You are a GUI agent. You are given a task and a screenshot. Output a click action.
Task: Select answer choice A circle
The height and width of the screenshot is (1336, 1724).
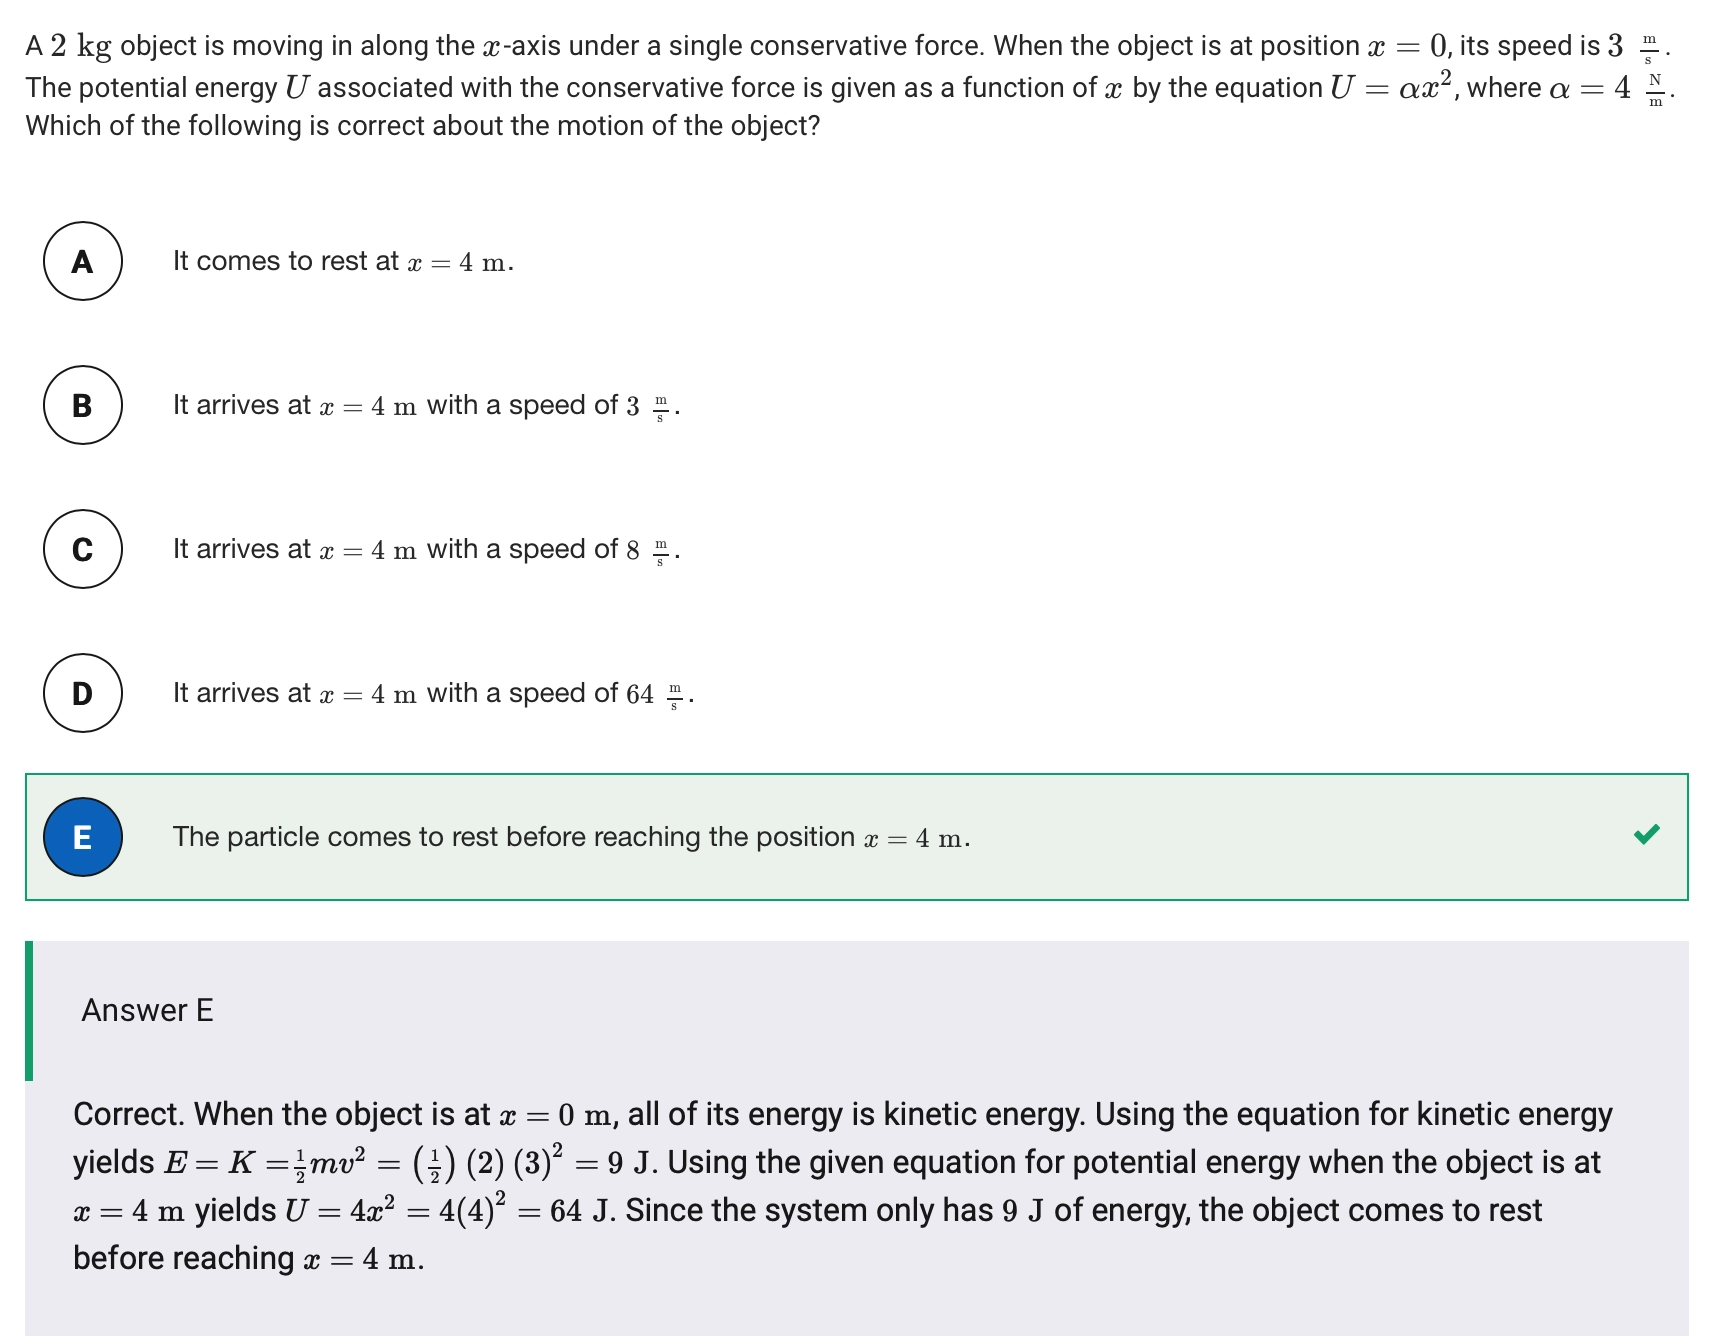pyautogui.click(x=83, y=261)
